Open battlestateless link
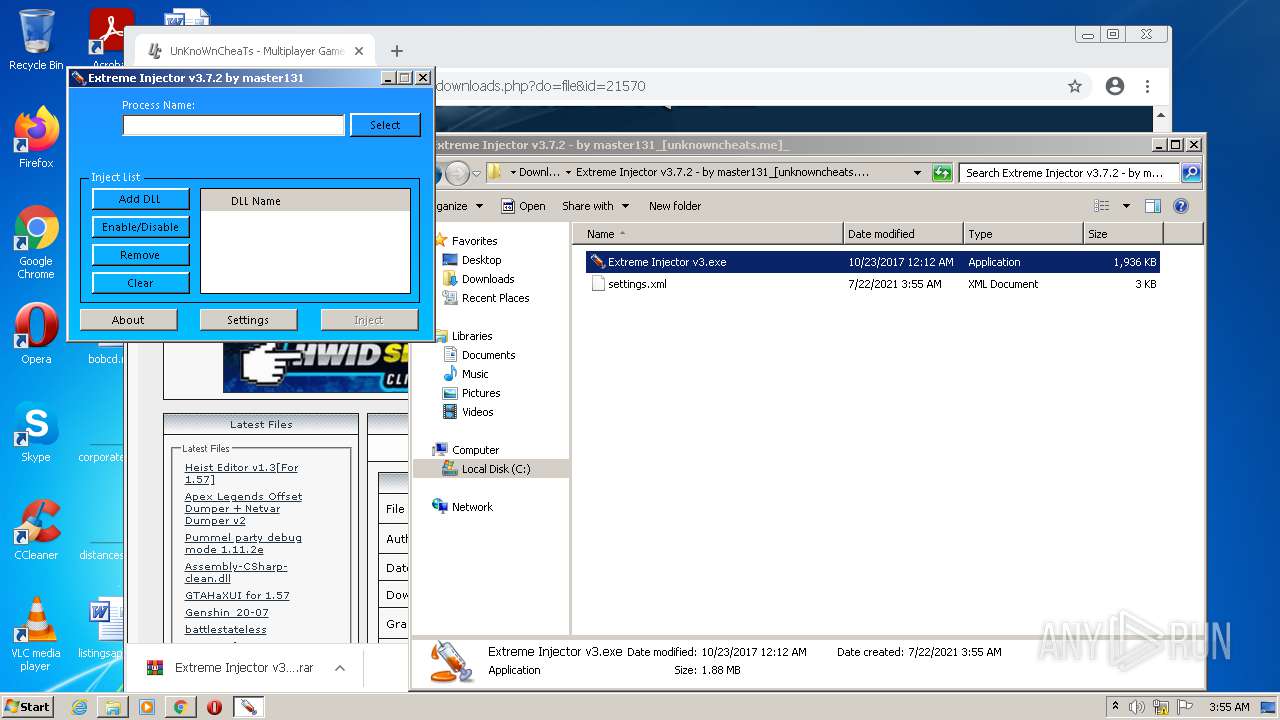This screenshot has height=720, width=1280. tap(226, 629)
